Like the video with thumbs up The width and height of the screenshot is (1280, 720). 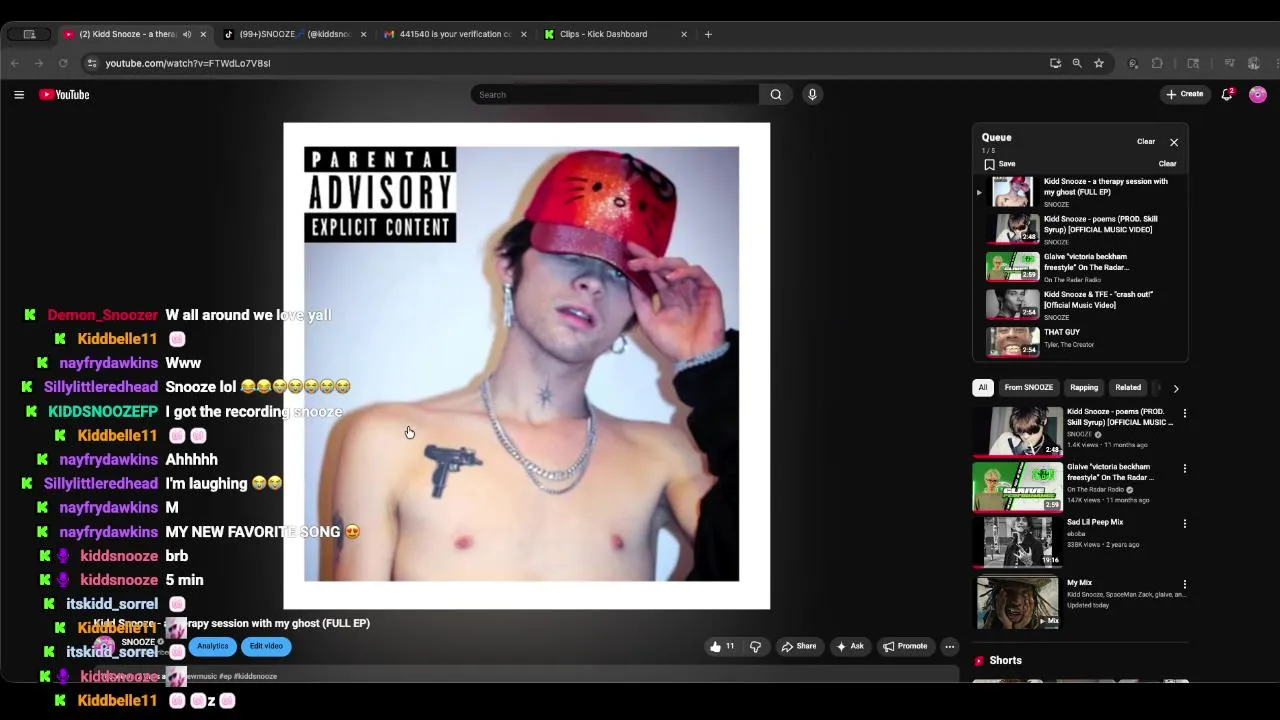point(722,646)
